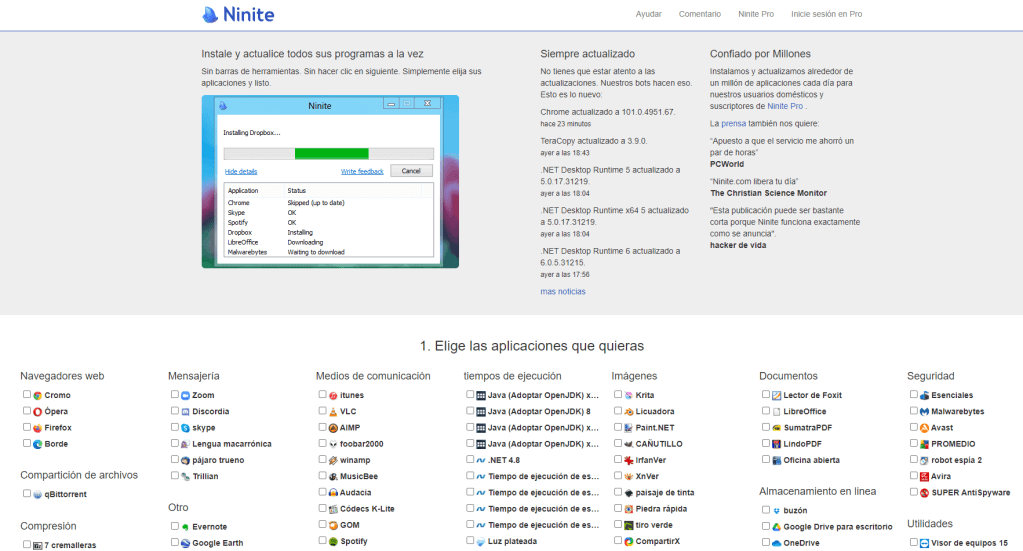1023x551 pixels.
Task: Click Hide details in installer screenshot
Action: (x=241, y=171)
